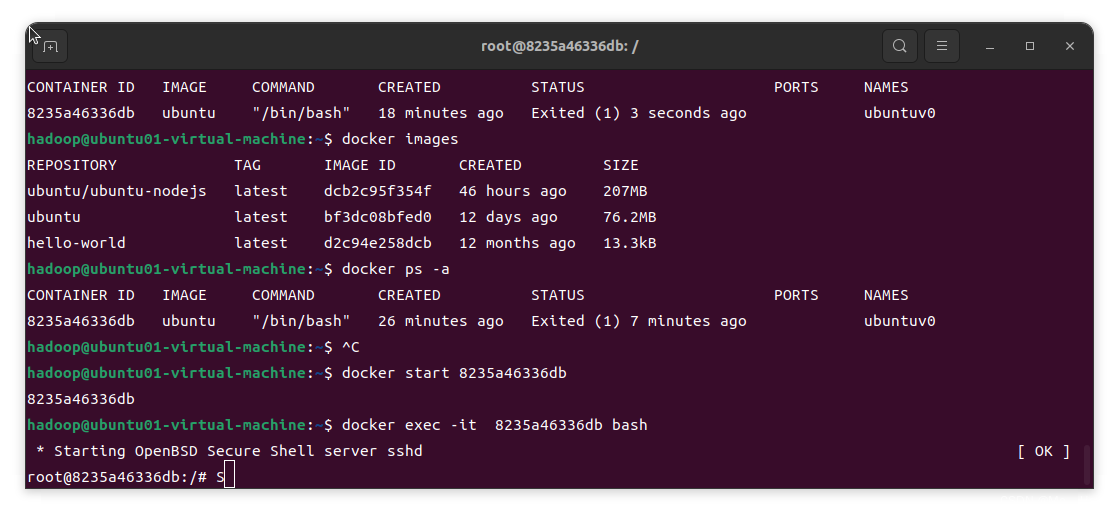Click the terminal scrollbar handle
Screen dimensions: 1119x517
[1087, 464]
